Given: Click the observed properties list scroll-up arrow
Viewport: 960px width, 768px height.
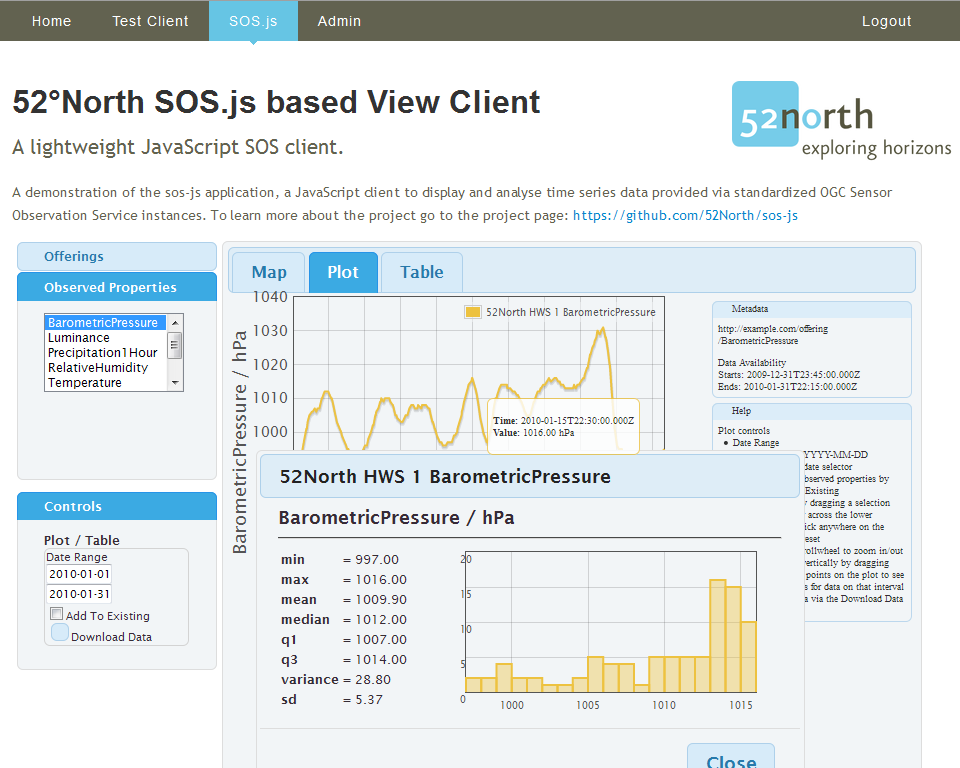Looking at the screenshot, I should pyautogui.click(x=175, y=322).
